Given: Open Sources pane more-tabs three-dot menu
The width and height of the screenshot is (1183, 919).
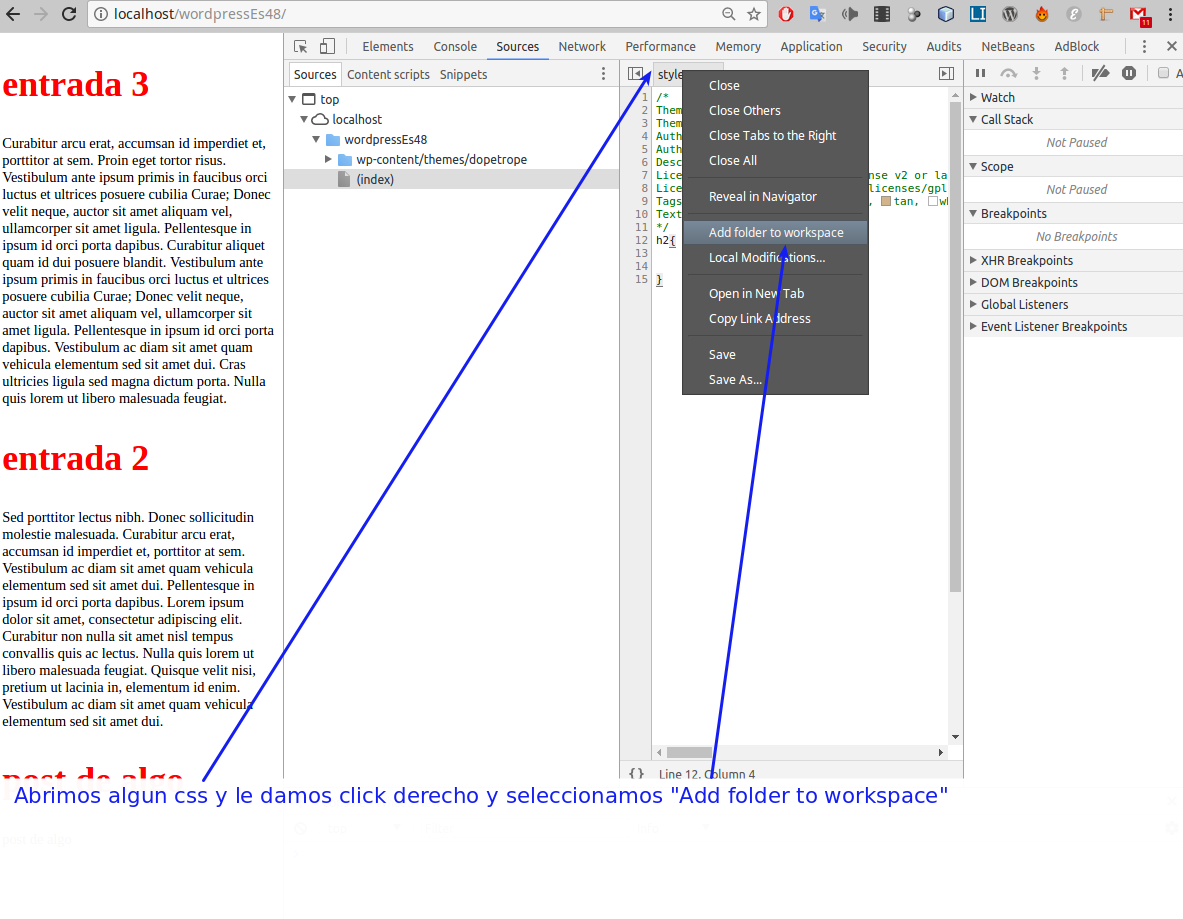Looking at the screenshot, I should click(x=603, y=74).
